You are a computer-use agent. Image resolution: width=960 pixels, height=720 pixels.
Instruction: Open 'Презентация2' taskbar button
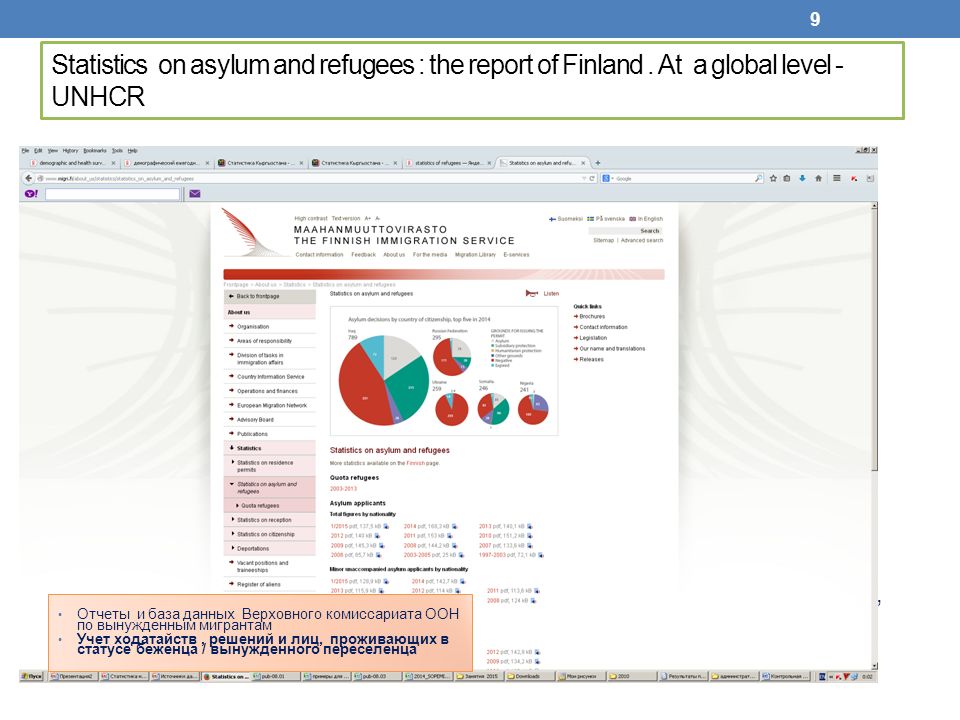coord(72,677)
